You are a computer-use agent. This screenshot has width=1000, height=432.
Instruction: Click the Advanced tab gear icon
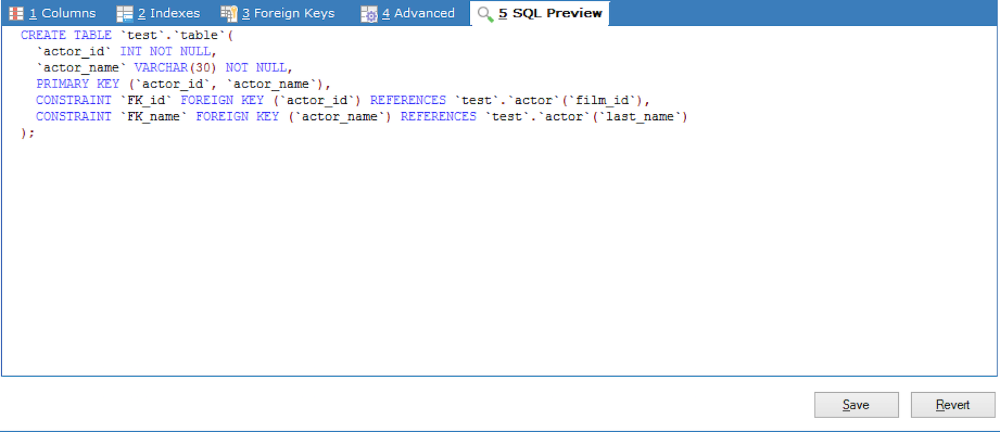(369, 14)
